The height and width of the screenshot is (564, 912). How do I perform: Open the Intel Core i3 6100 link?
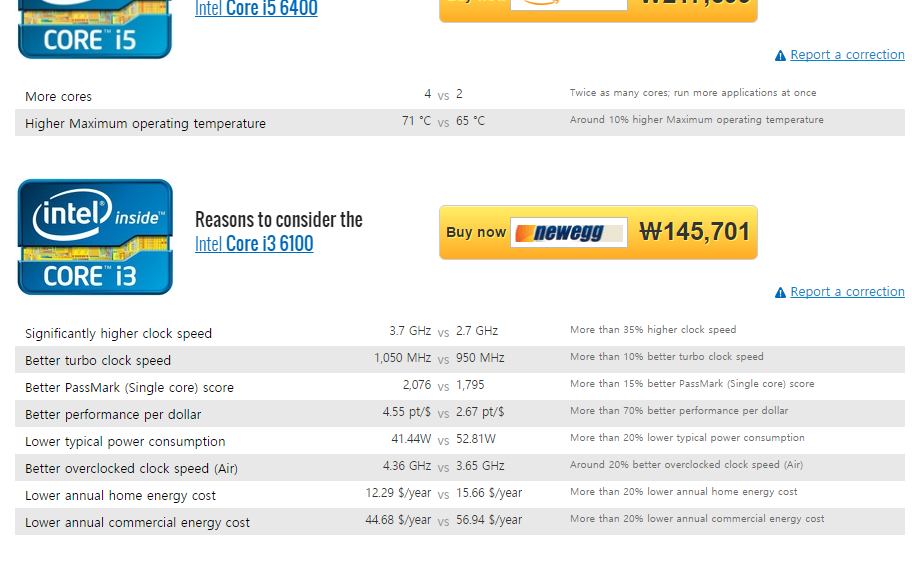pos(254,244)
